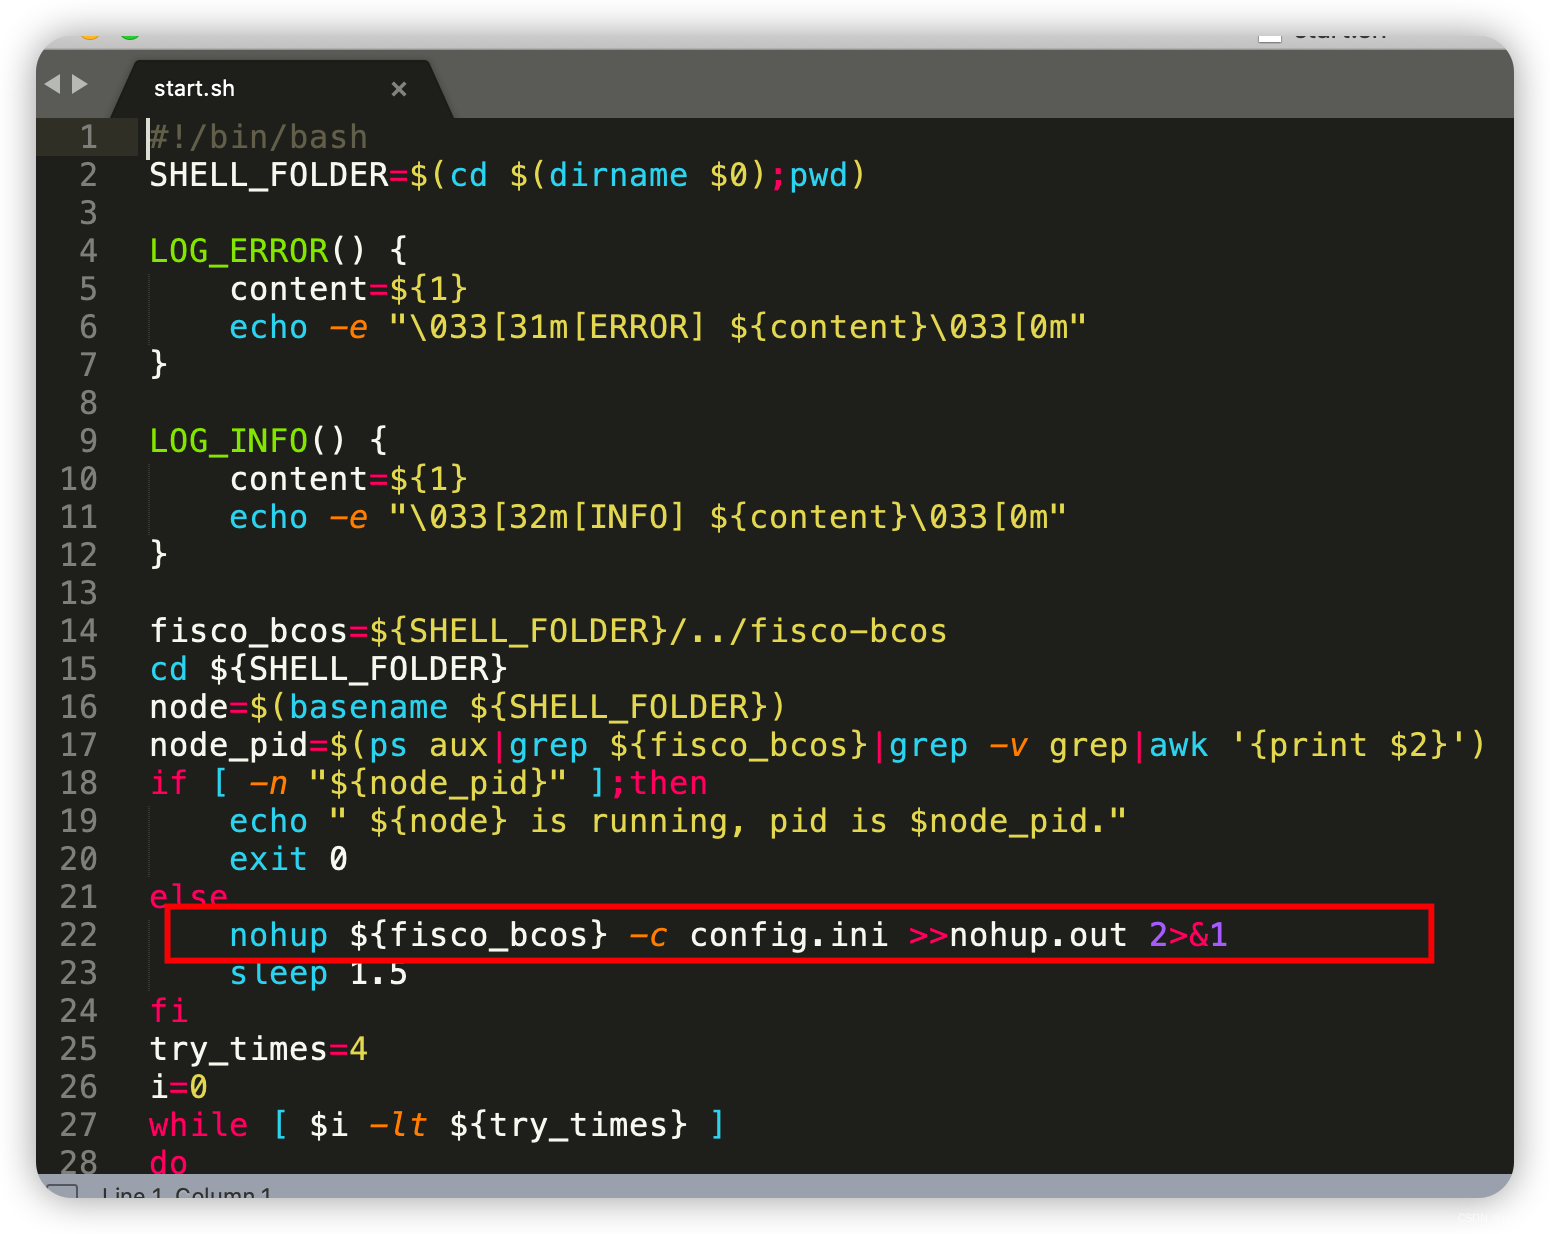Click cd command on line 15

[169, 669]
